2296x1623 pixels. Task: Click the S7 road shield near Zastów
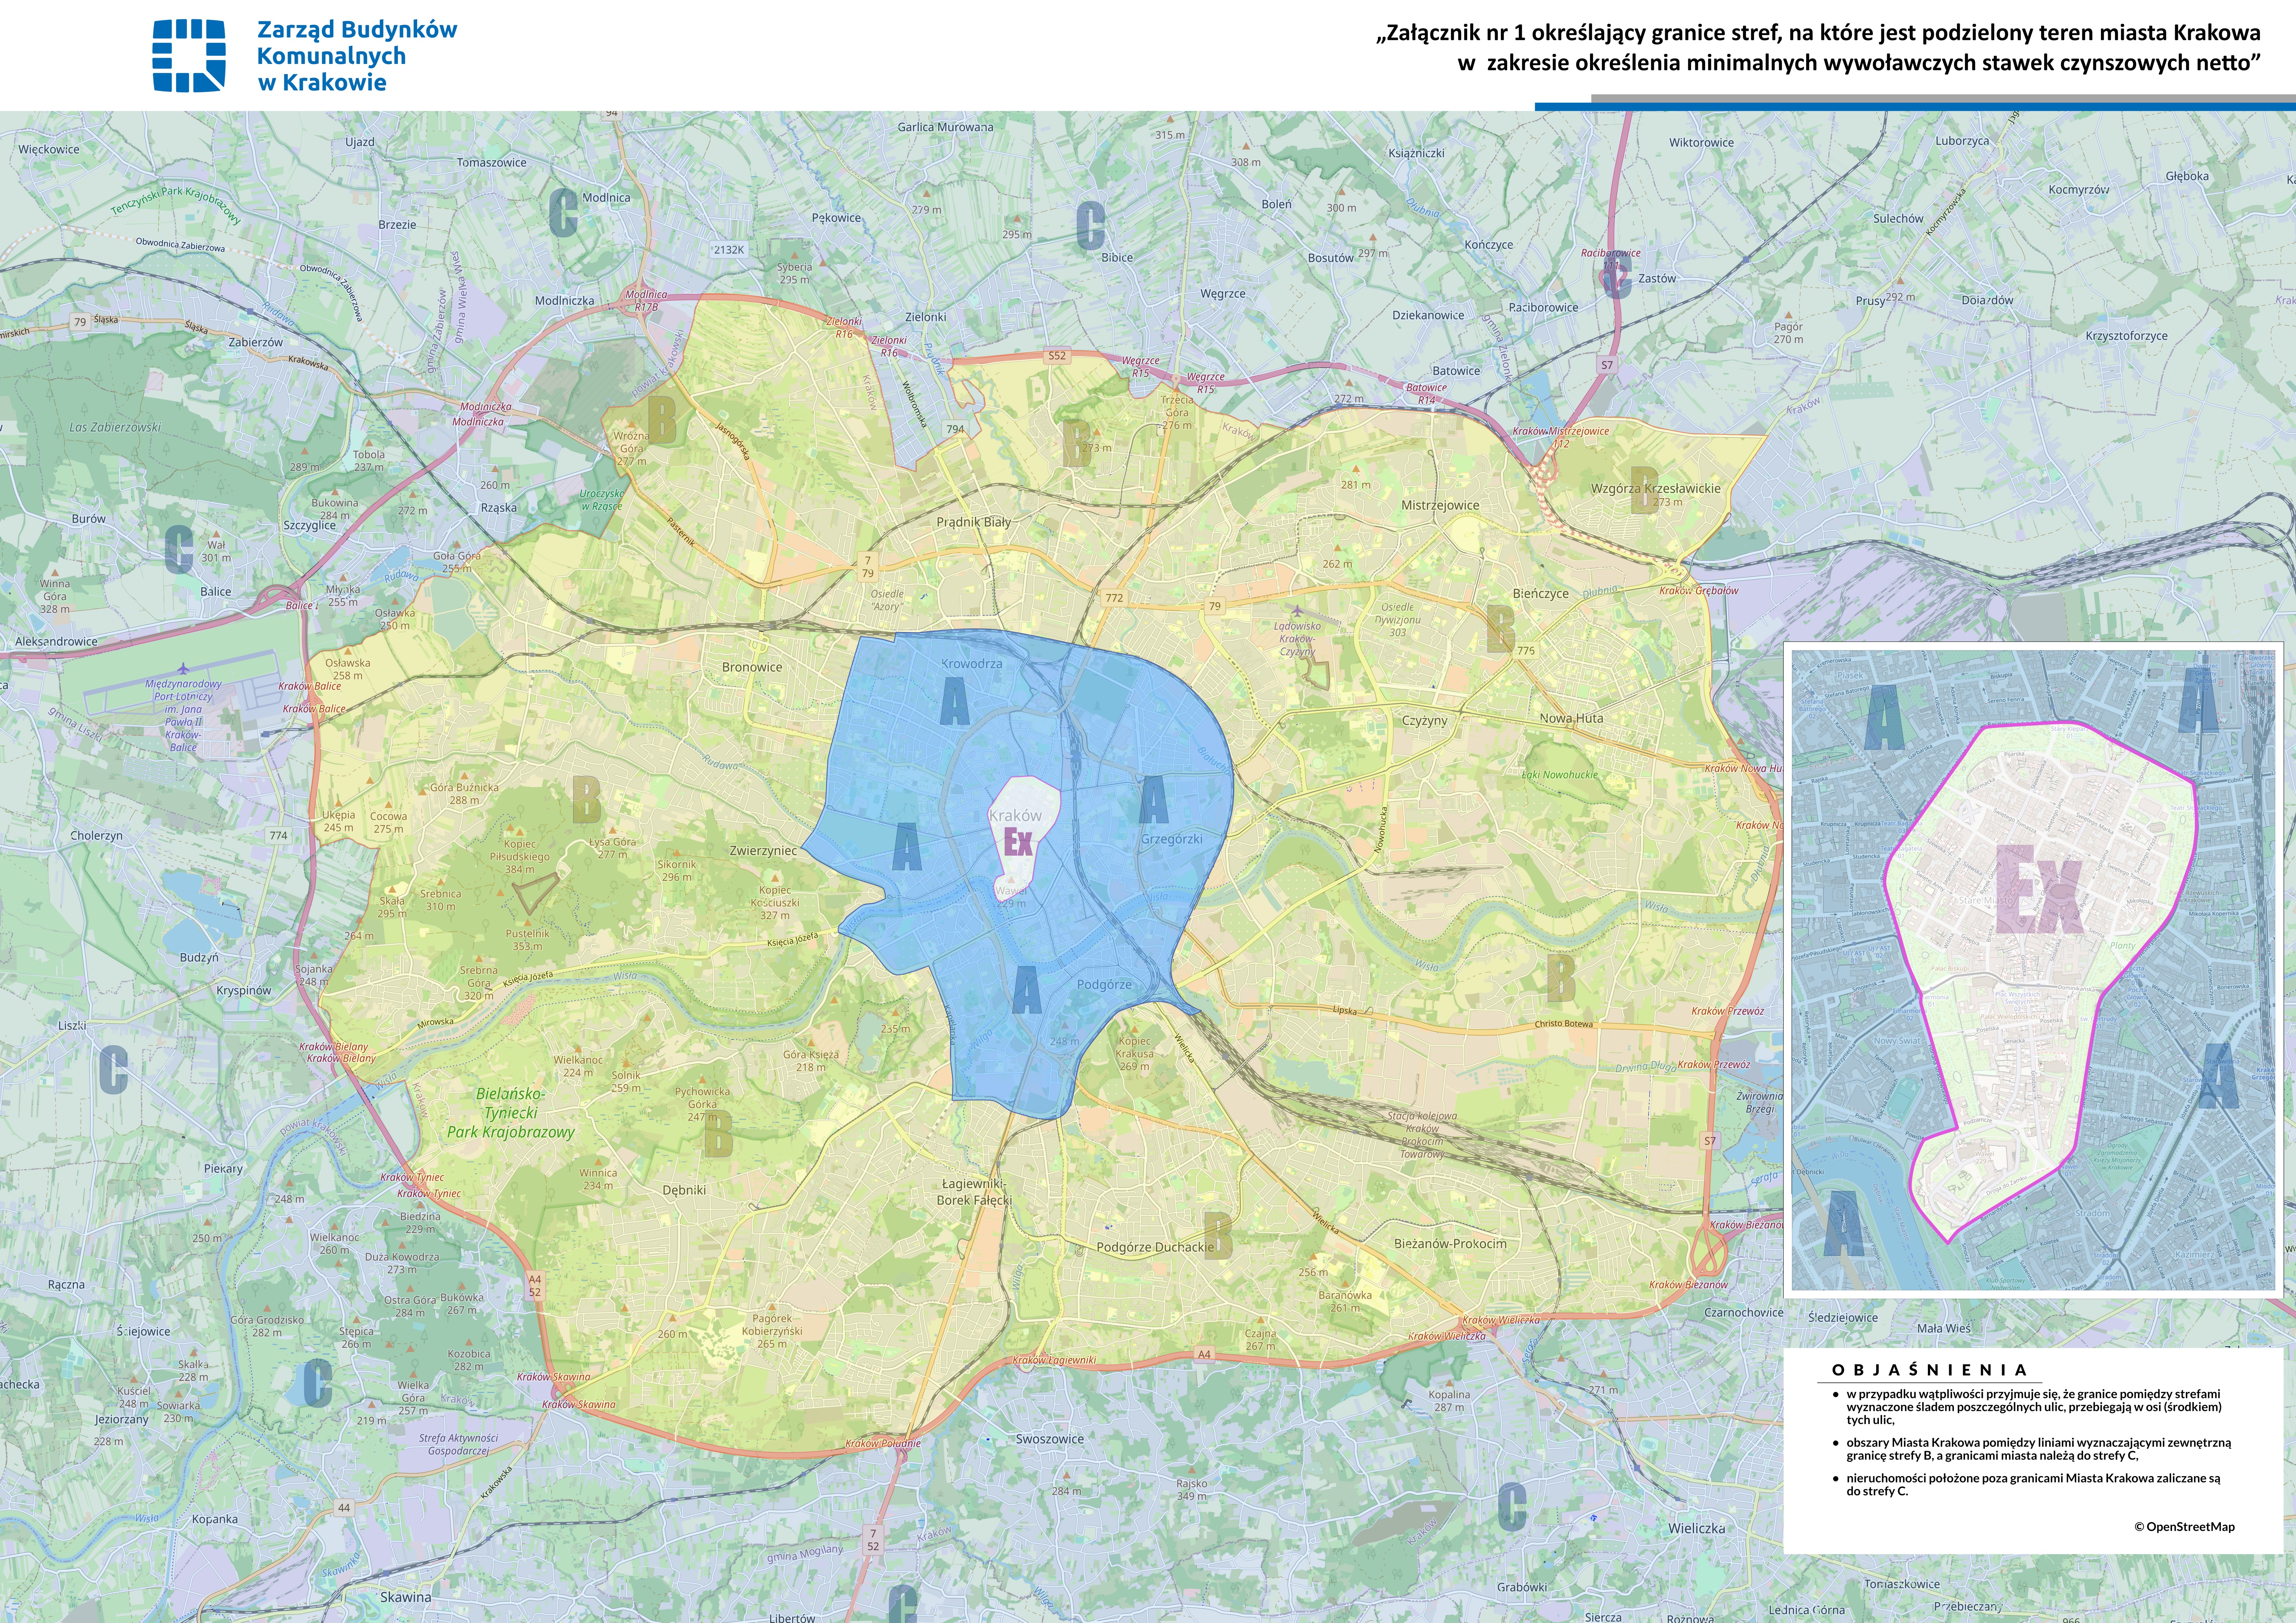point(1607,365)
